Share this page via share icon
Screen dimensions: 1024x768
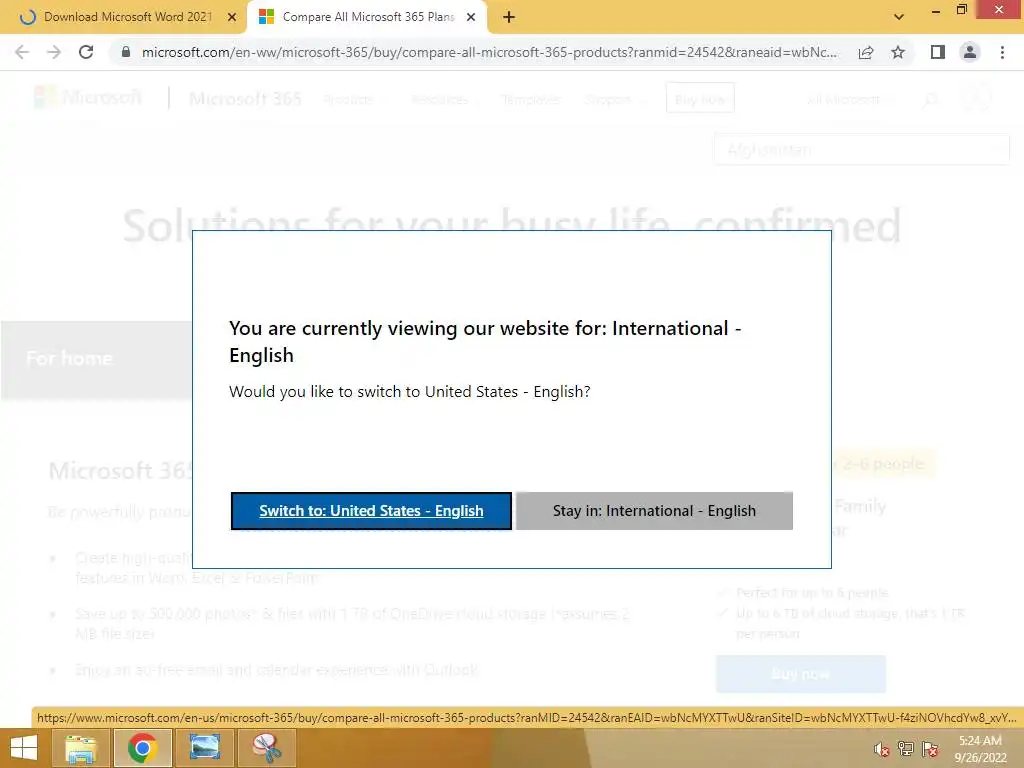[x=866, y=52]
